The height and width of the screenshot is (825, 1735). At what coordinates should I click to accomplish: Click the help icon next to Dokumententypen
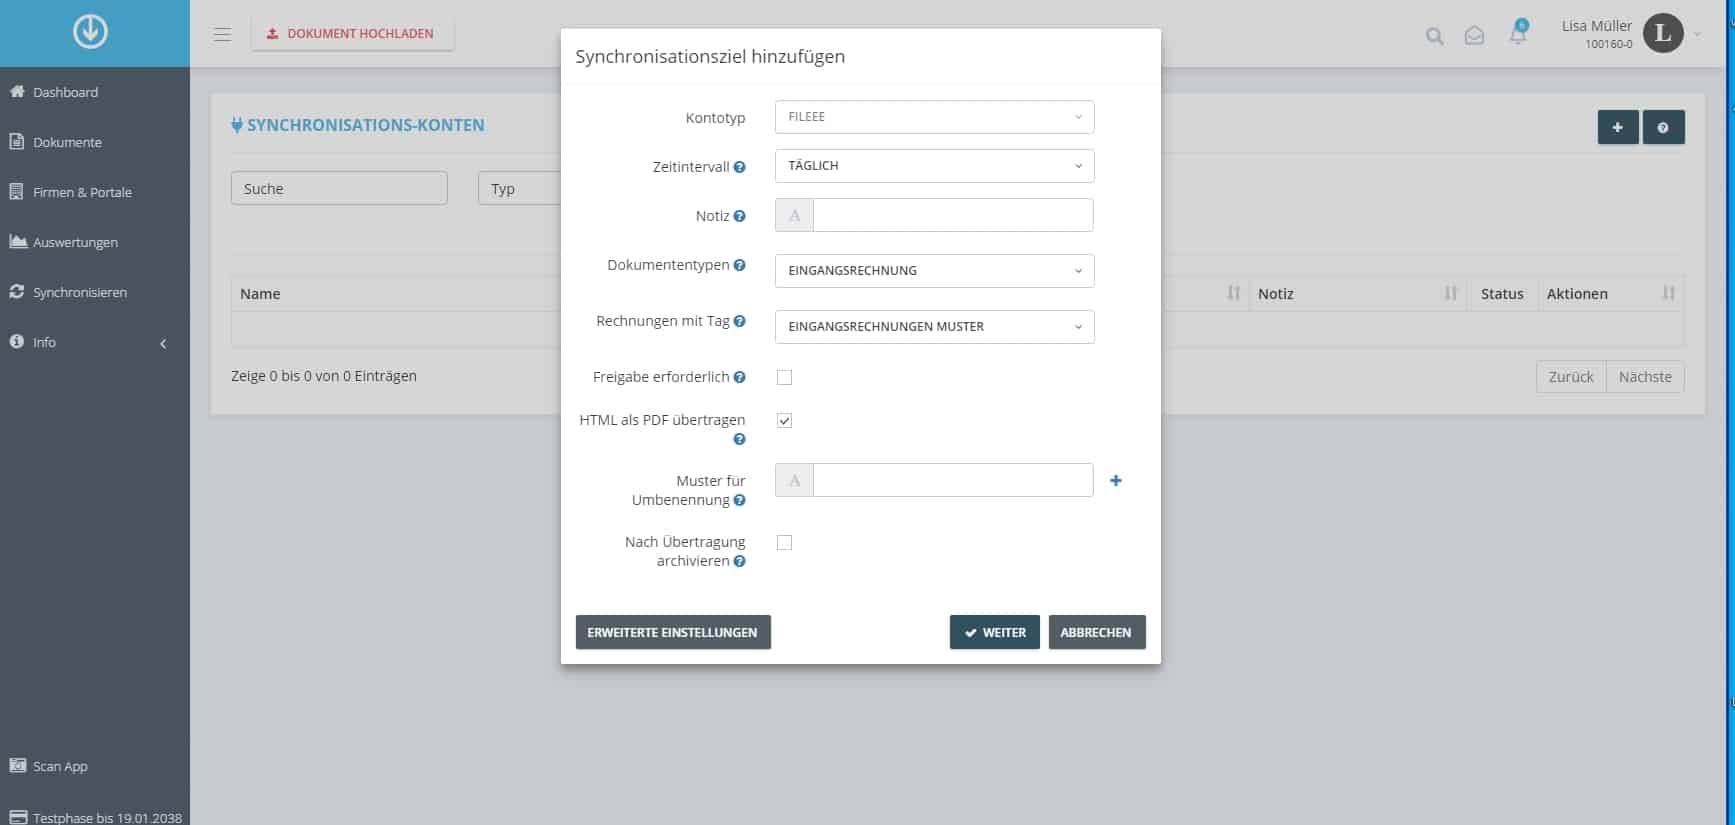tap(739, 265)
